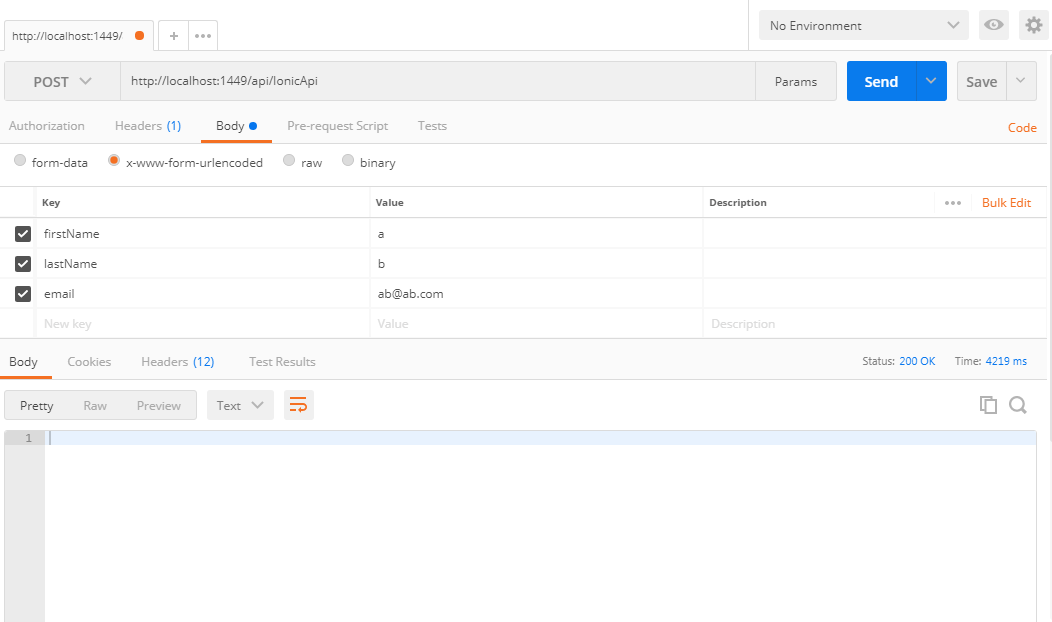Open environment quick look eye icon
Image resolution: width=1052 pixels, height=622 pixels.
coord(993,25)
